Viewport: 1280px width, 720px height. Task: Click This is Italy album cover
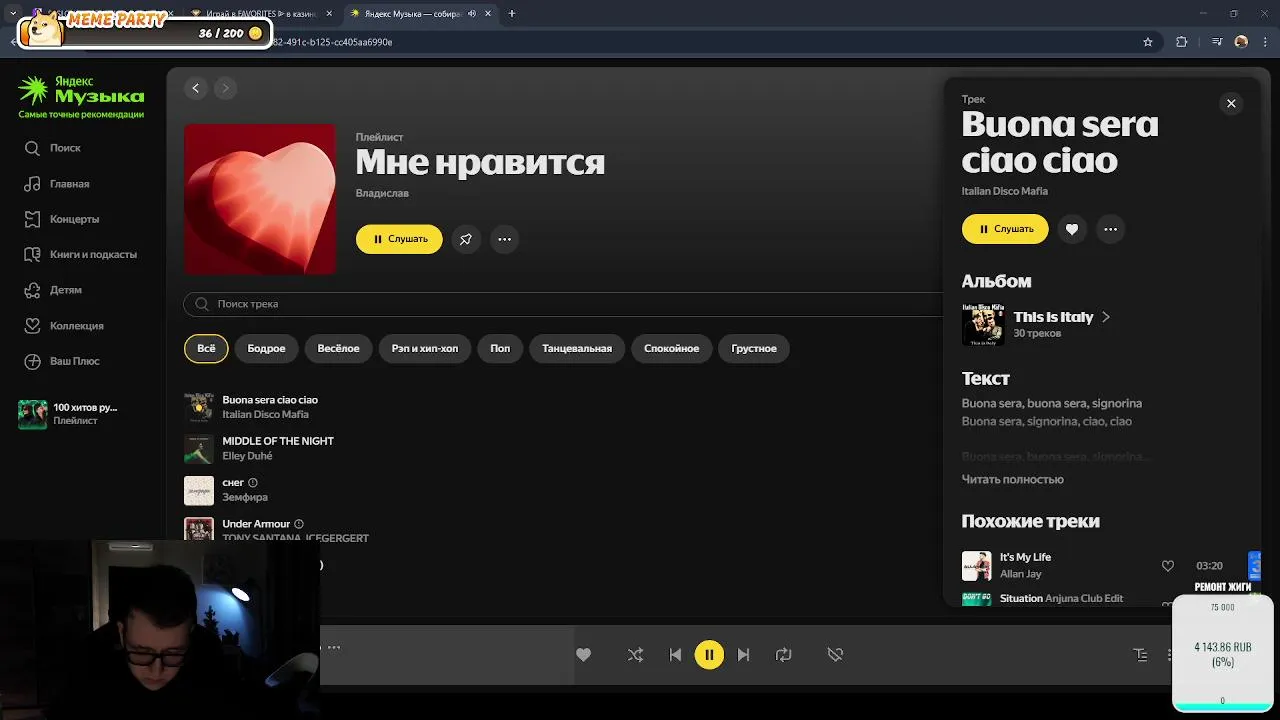click(983, 325)
